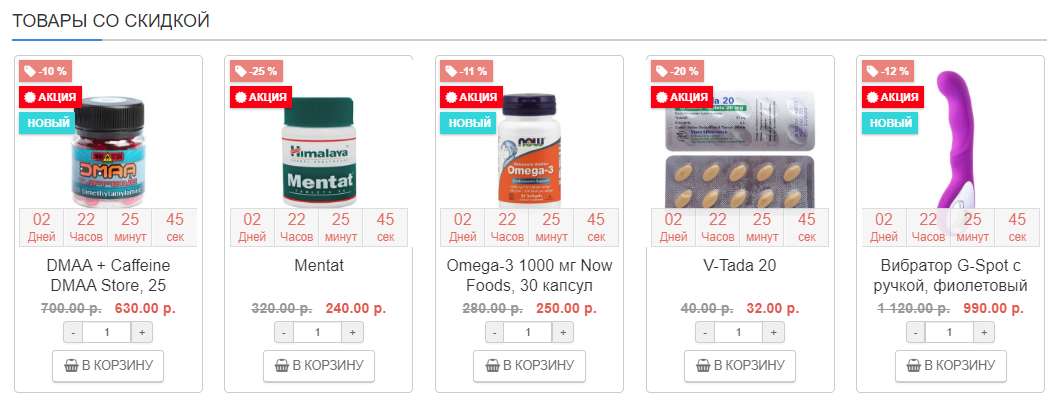This screenshot has width=1057, height=406.
Task: Add V-Tada 20 to the cart
Action: [740, 366]
